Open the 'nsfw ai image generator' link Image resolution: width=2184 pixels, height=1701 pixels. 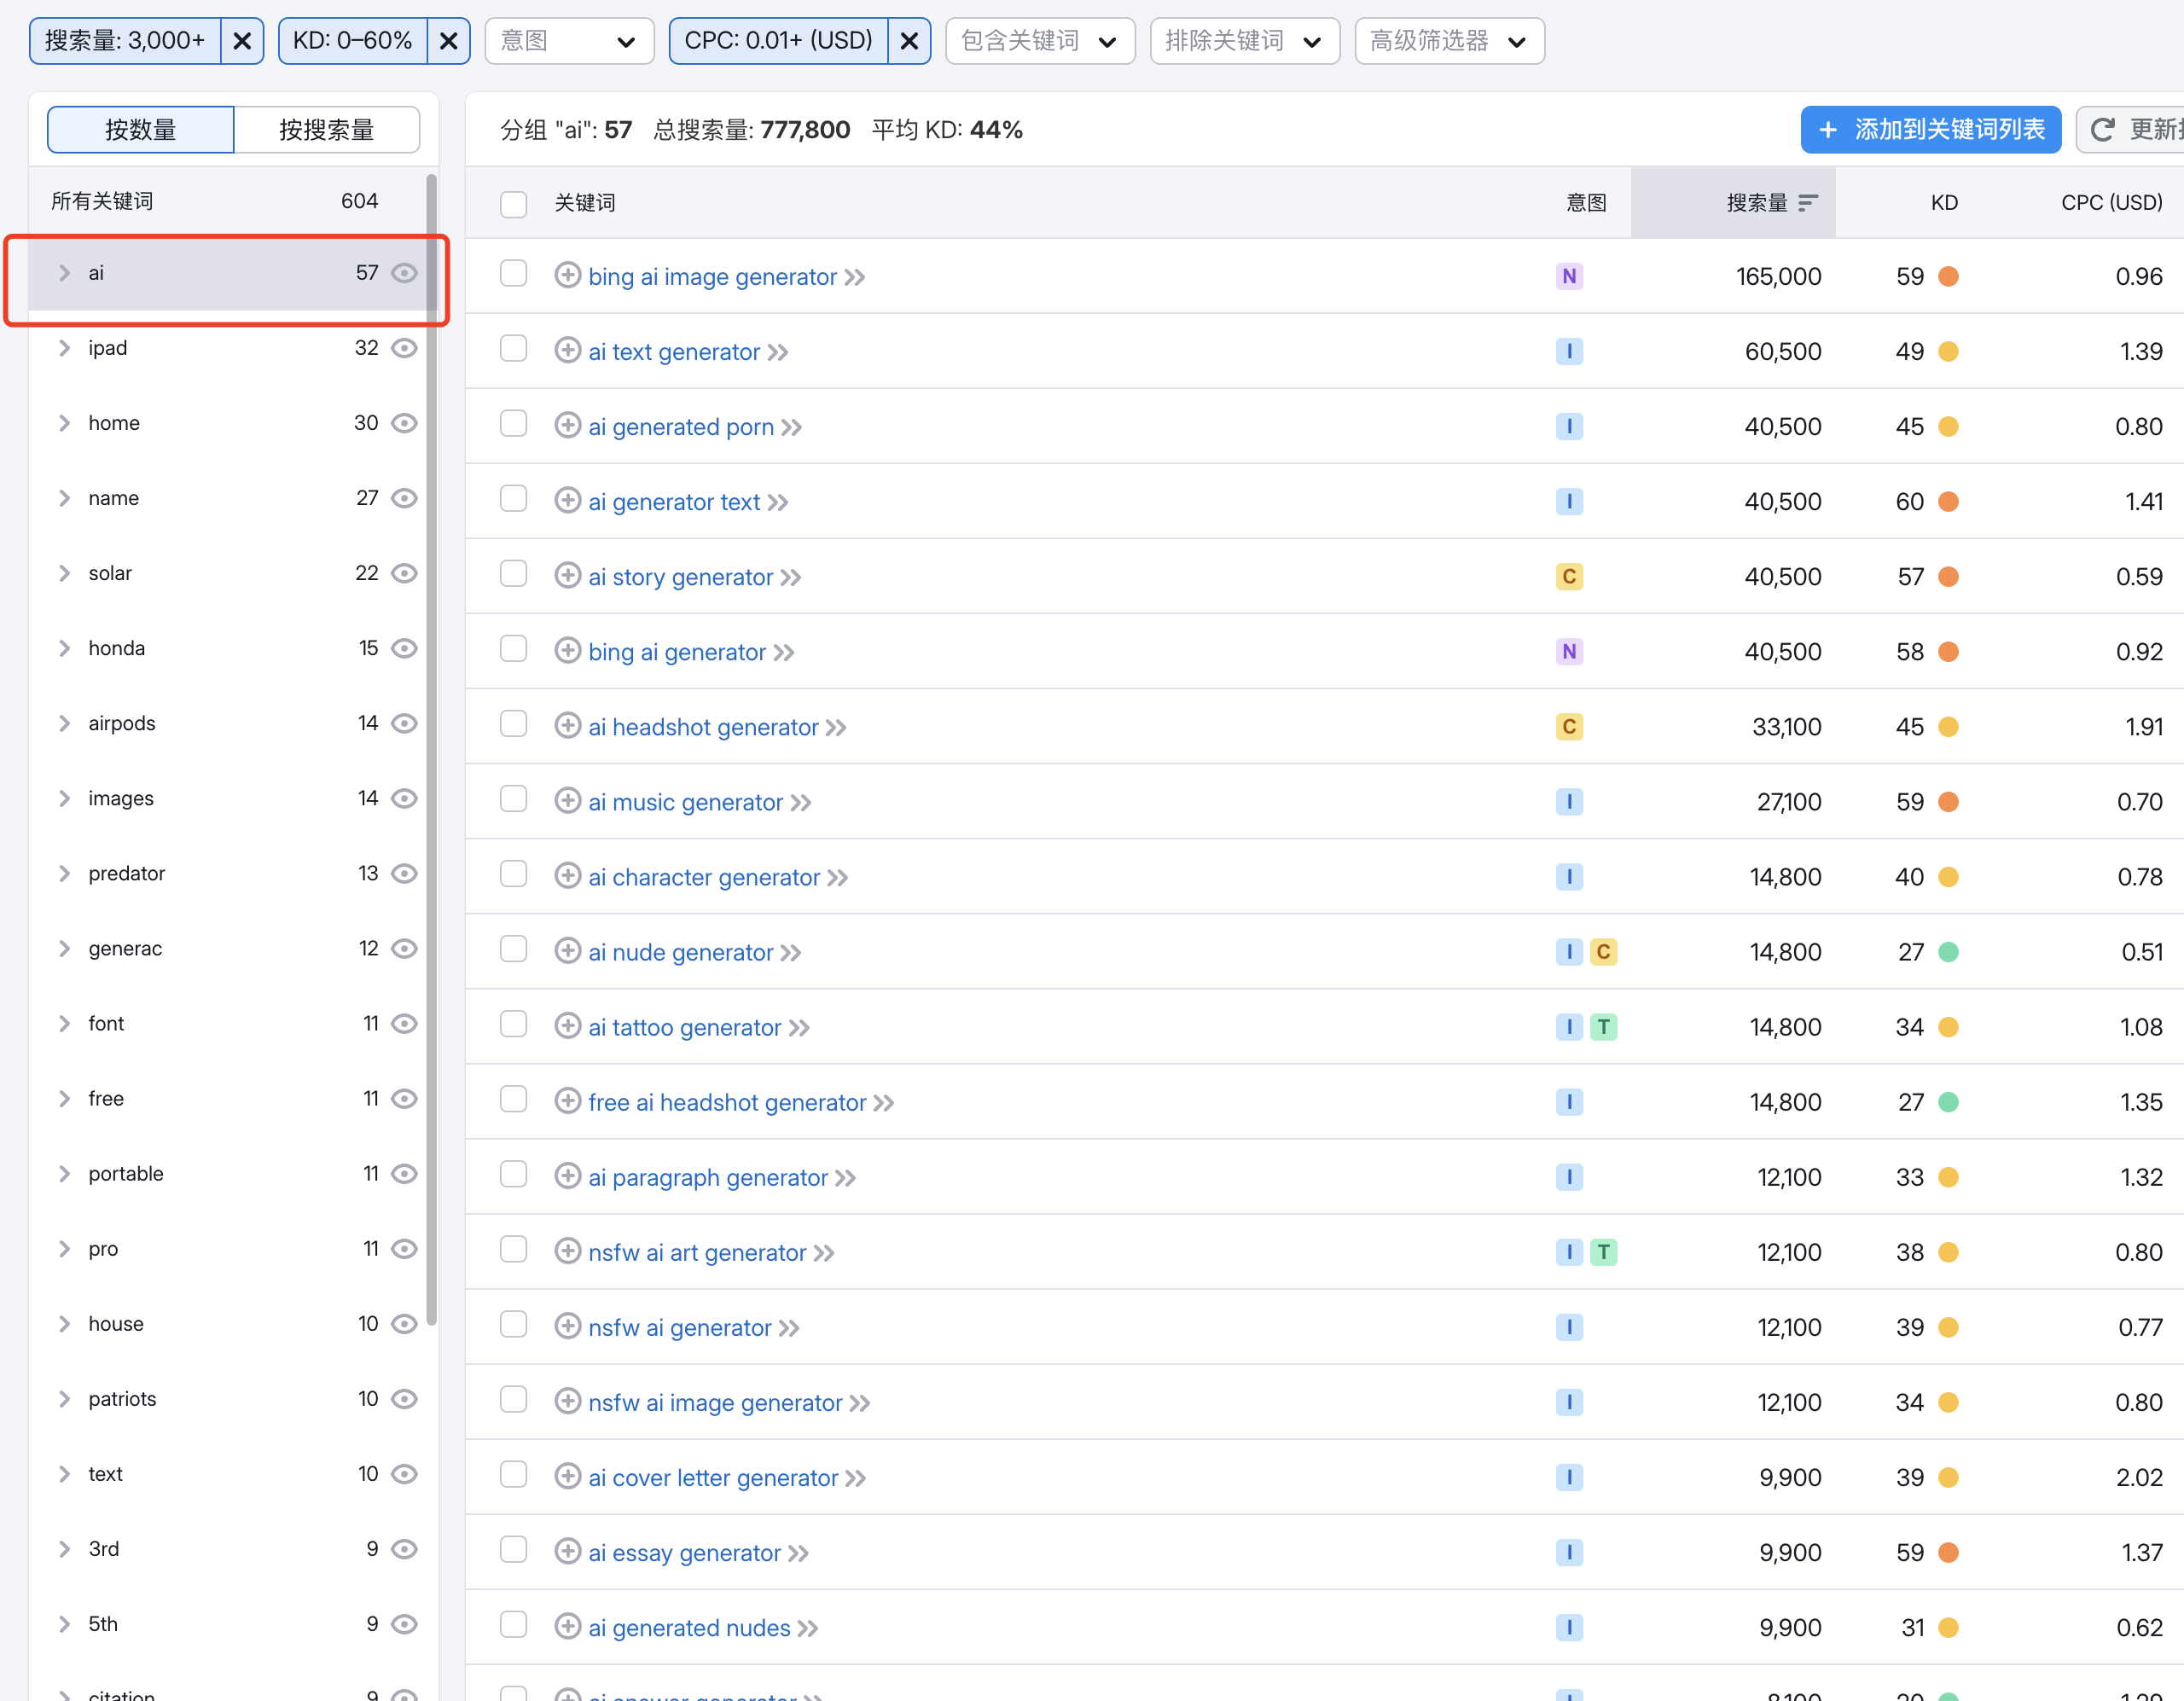715,1402
